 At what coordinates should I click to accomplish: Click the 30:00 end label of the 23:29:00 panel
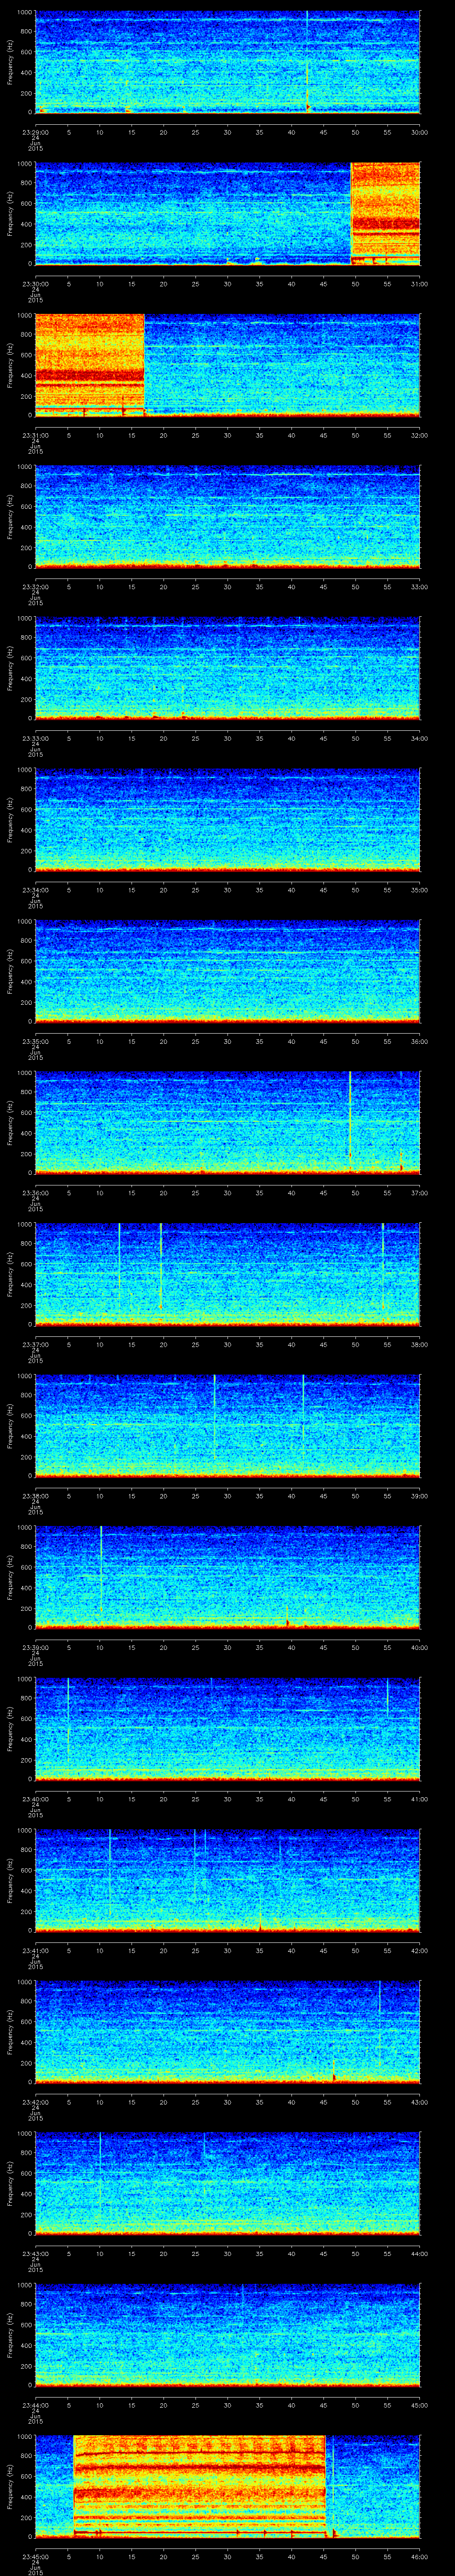pyautogui.click(x=420, y=132)
